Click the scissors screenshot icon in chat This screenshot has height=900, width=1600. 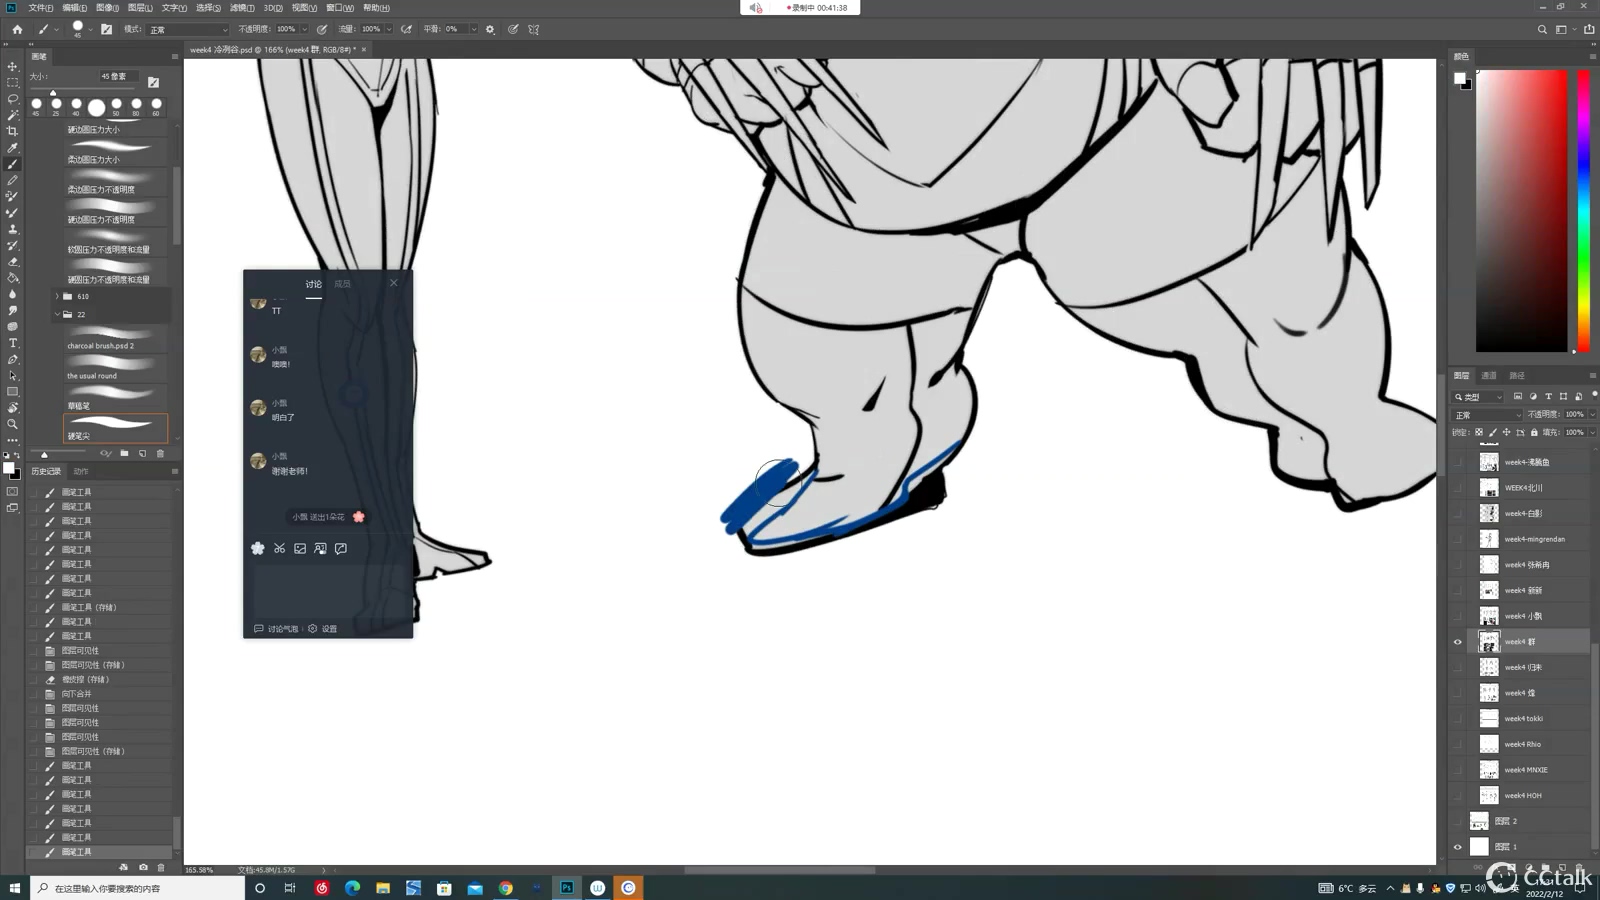click(x=279, y=548)
